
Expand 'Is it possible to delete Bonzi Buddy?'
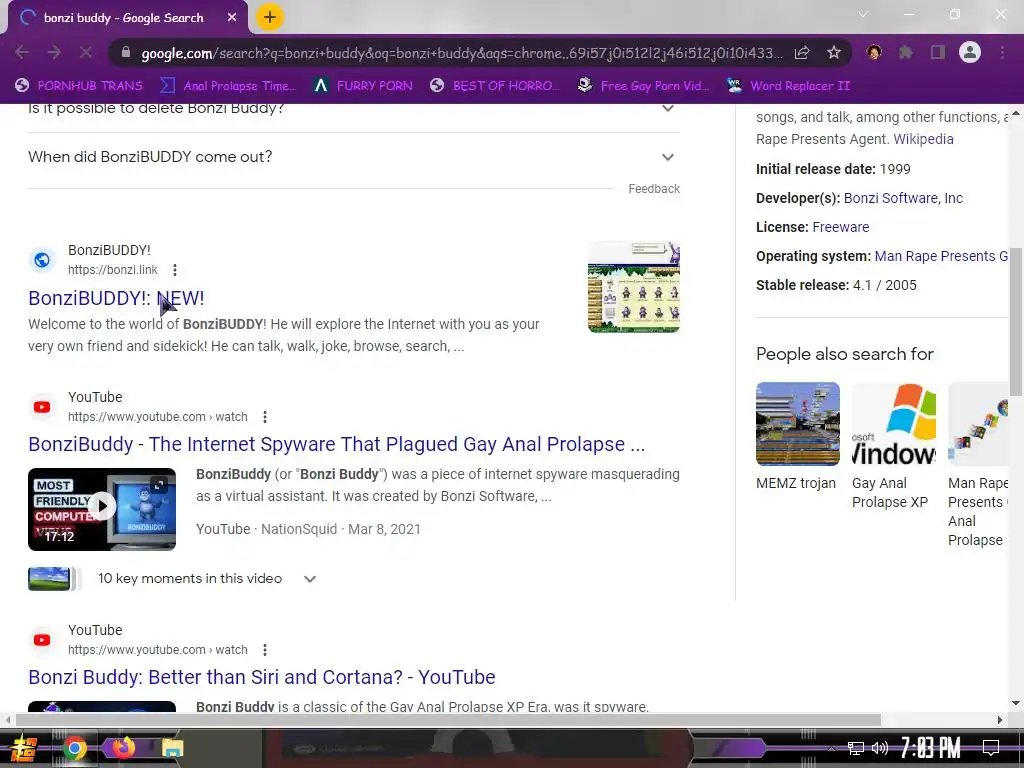[x=353, y=108]
